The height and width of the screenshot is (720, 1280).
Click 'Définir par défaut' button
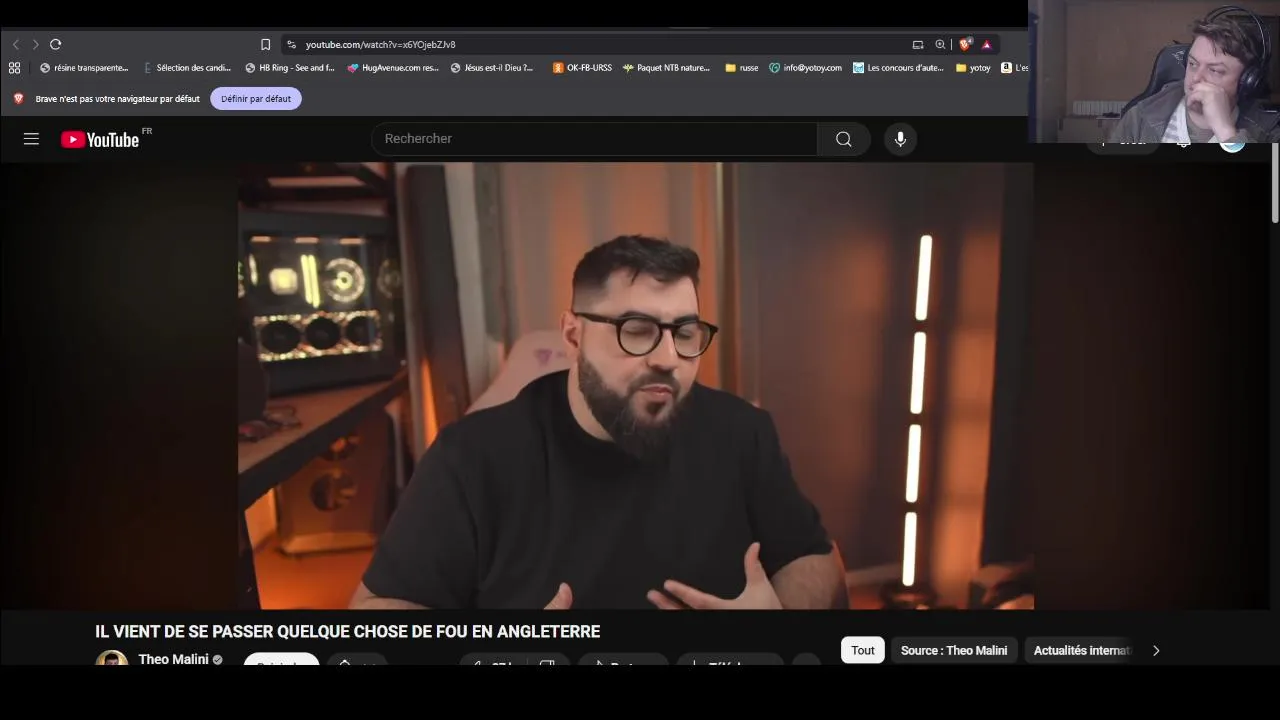click(x=256, y=99)
